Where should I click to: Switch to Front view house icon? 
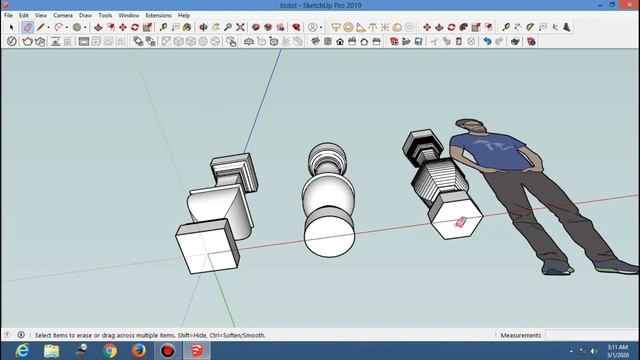pyautogui.click(x=340, y=41)
